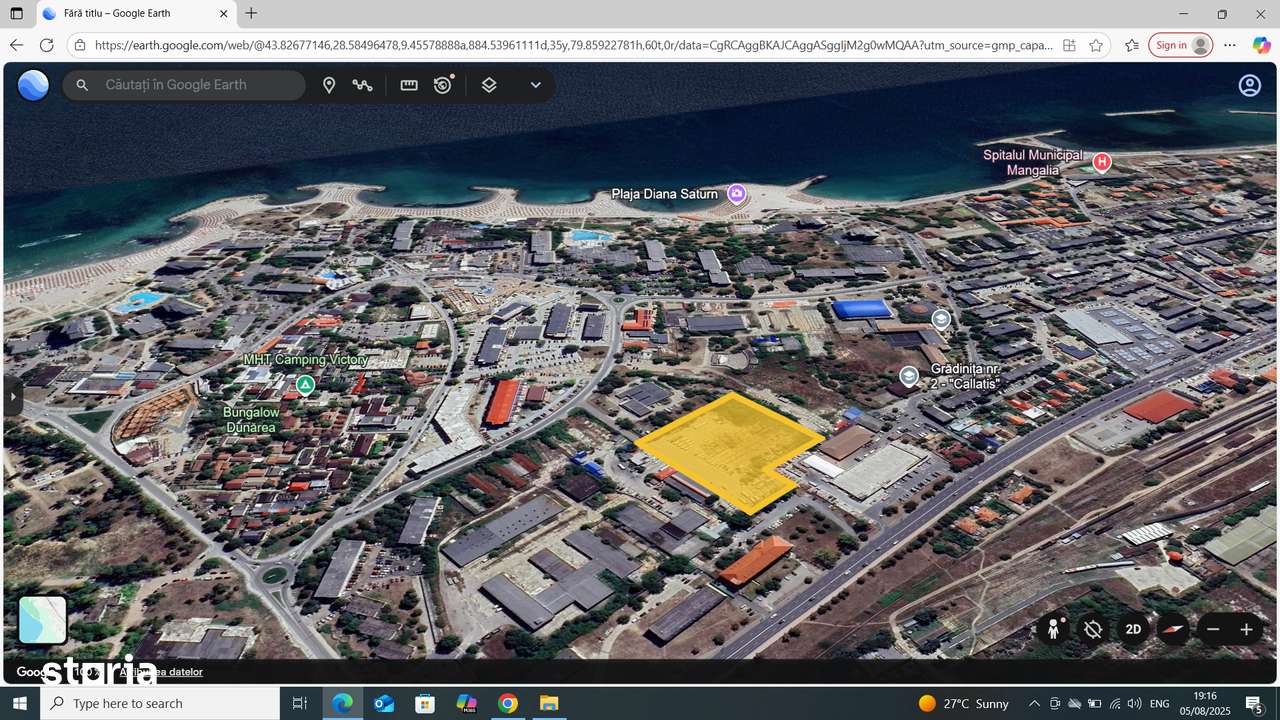The height and width of the screenshot is (720, 1280).
Task: Select the Add path tool
Action: tap(363, 85)
